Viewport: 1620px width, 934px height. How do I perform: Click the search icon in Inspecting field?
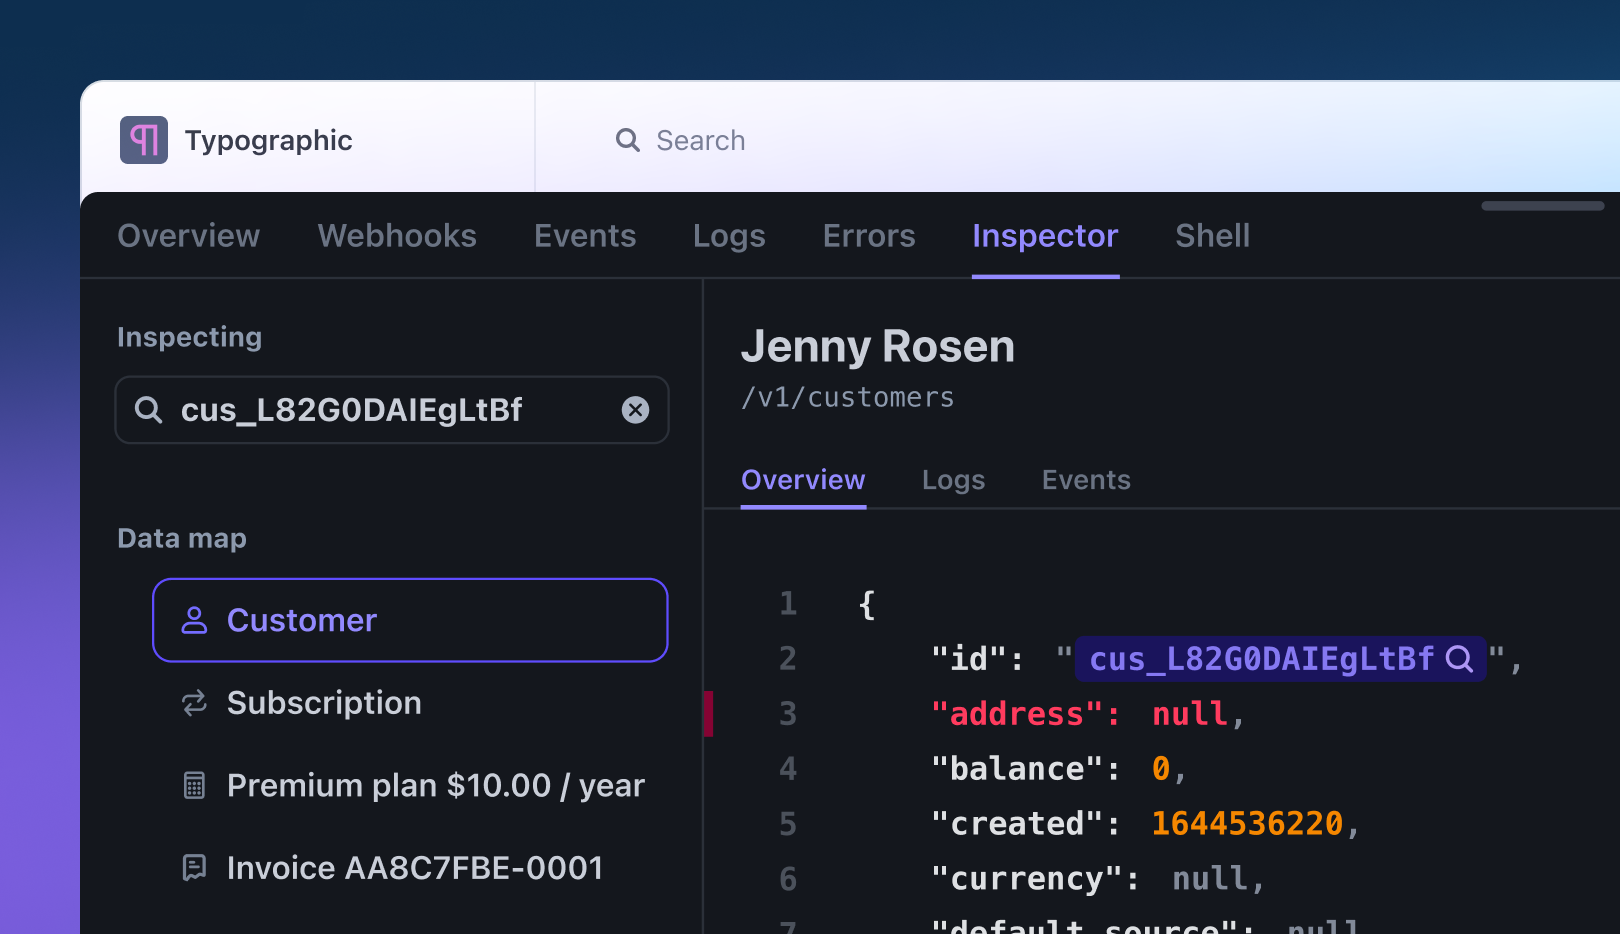click(149, 410)
